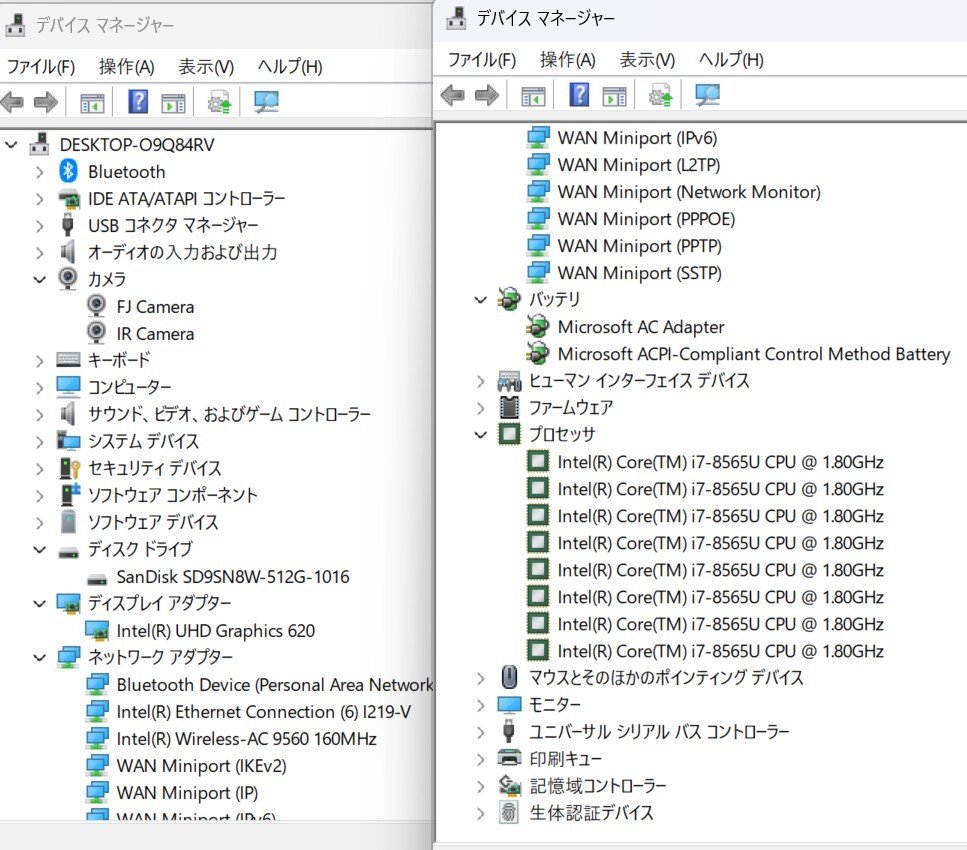Image resolution: width=967 pixels, height=850 pixels.
Task: Click the 印刷キュー printer icon
Action: pos(509,757)
